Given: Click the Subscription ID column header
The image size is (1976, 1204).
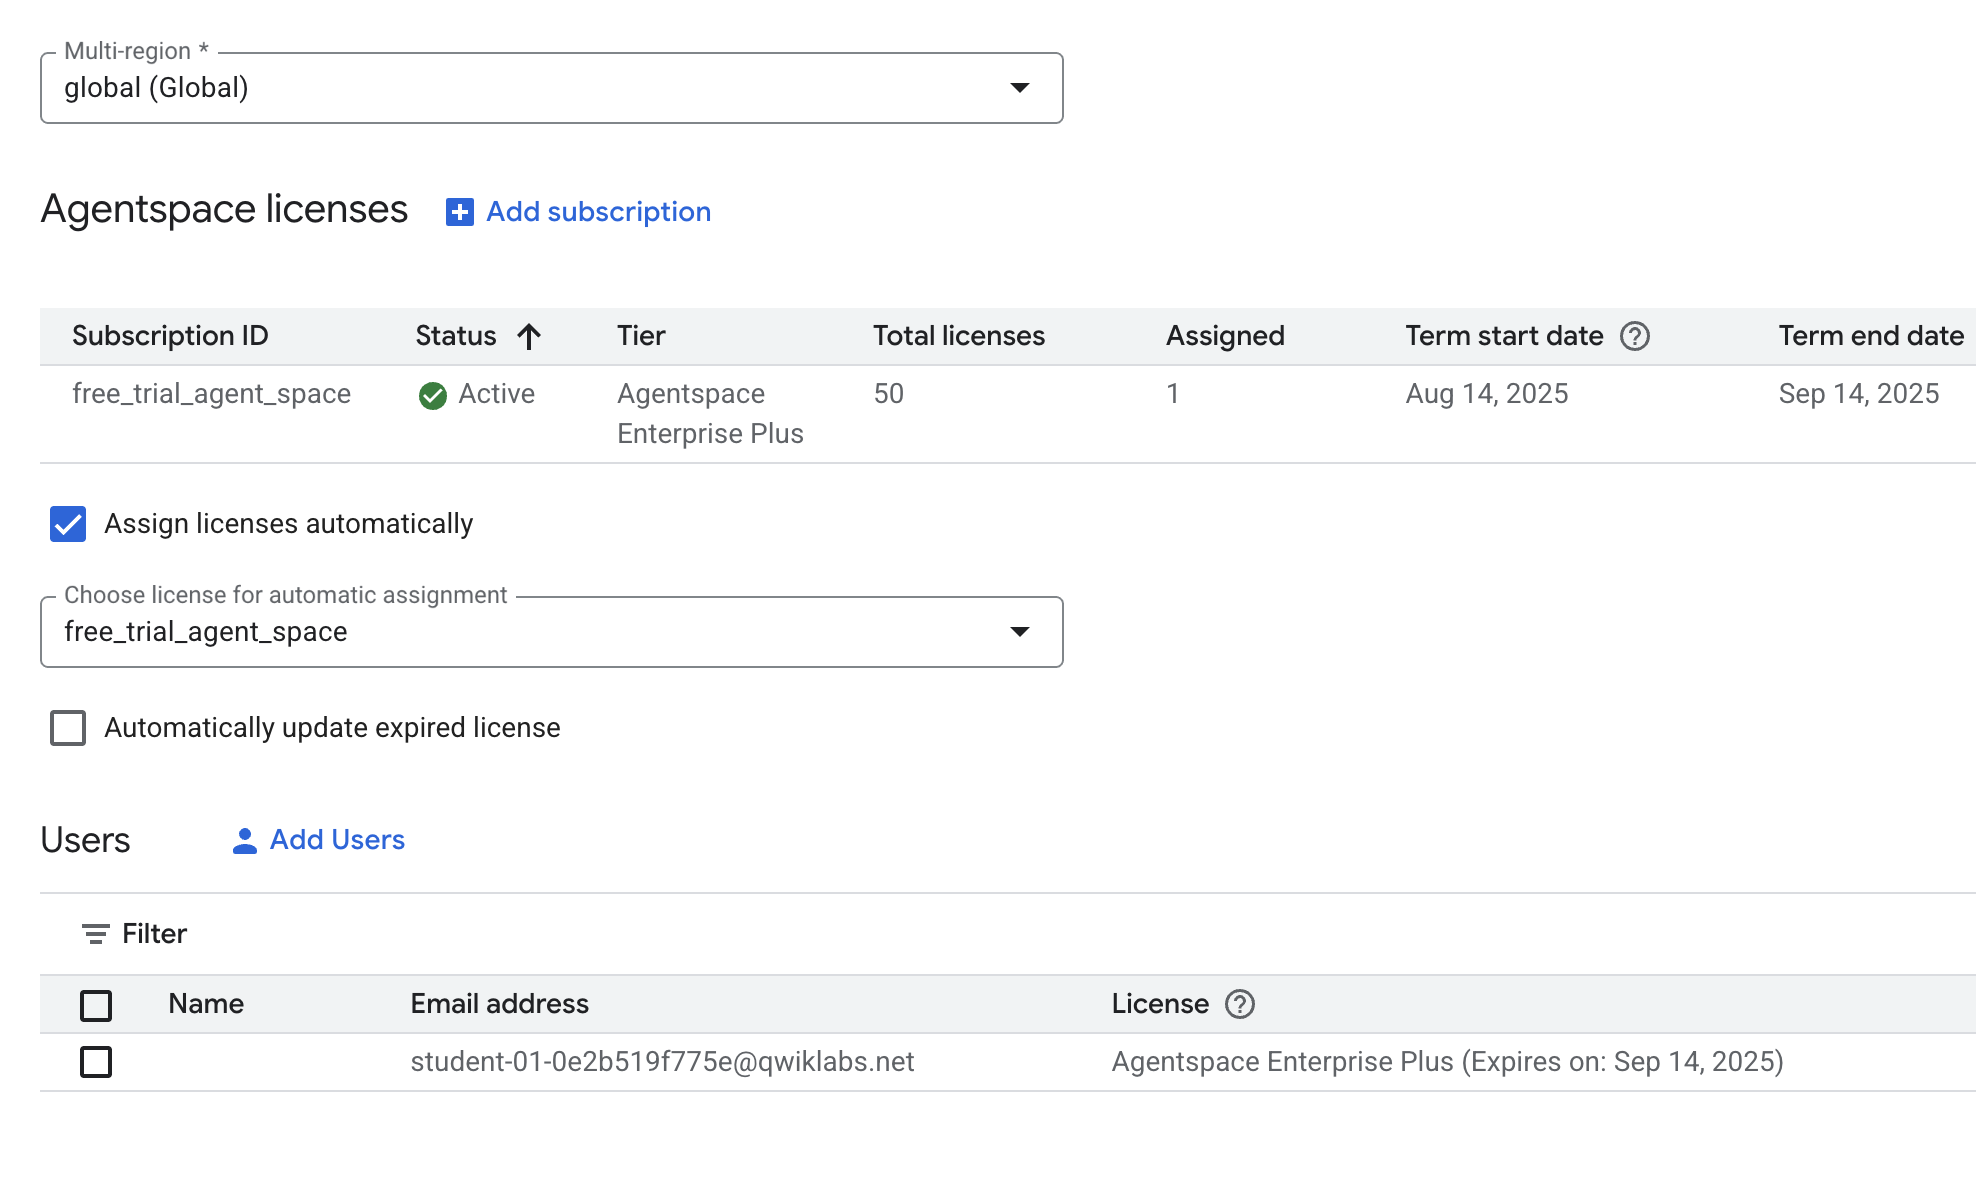Looking at the screenshot, I should [x=170, y=336].
